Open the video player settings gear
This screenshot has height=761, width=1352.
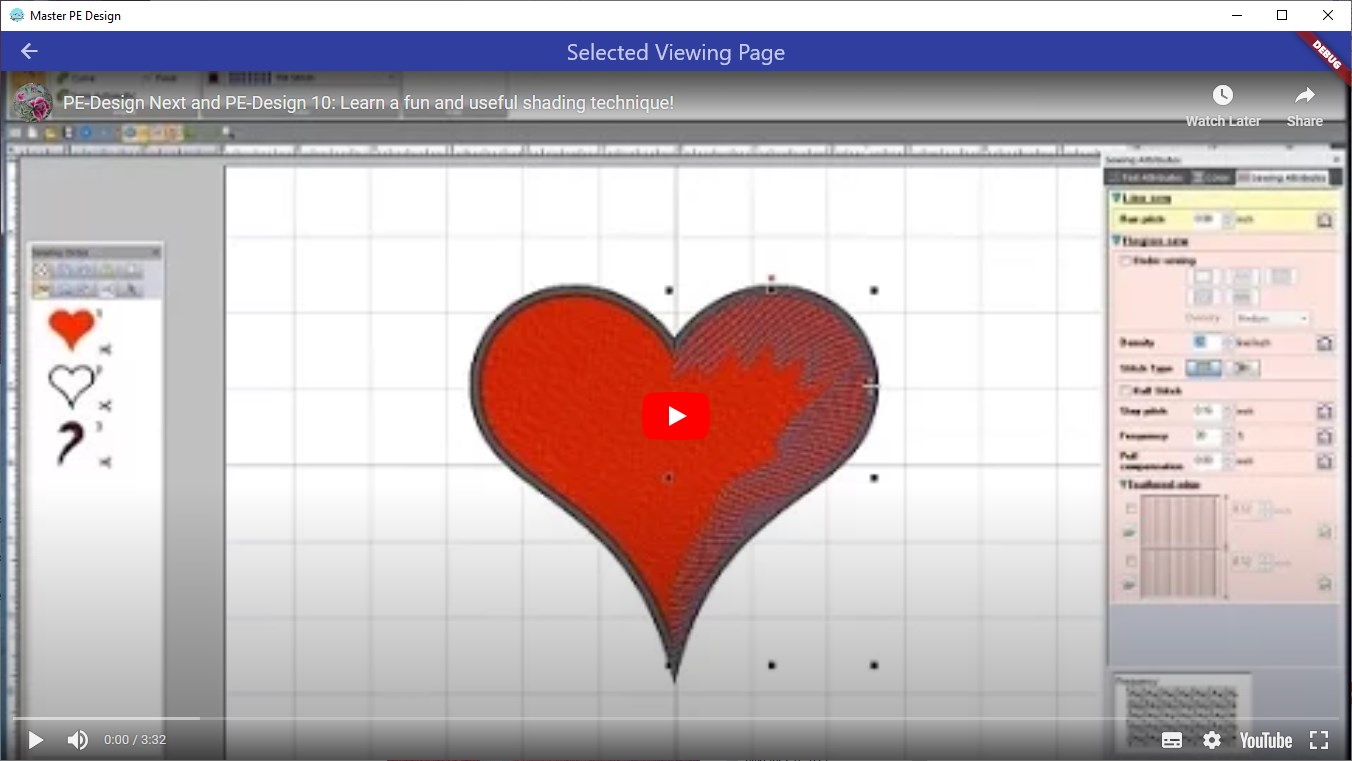1212,740
